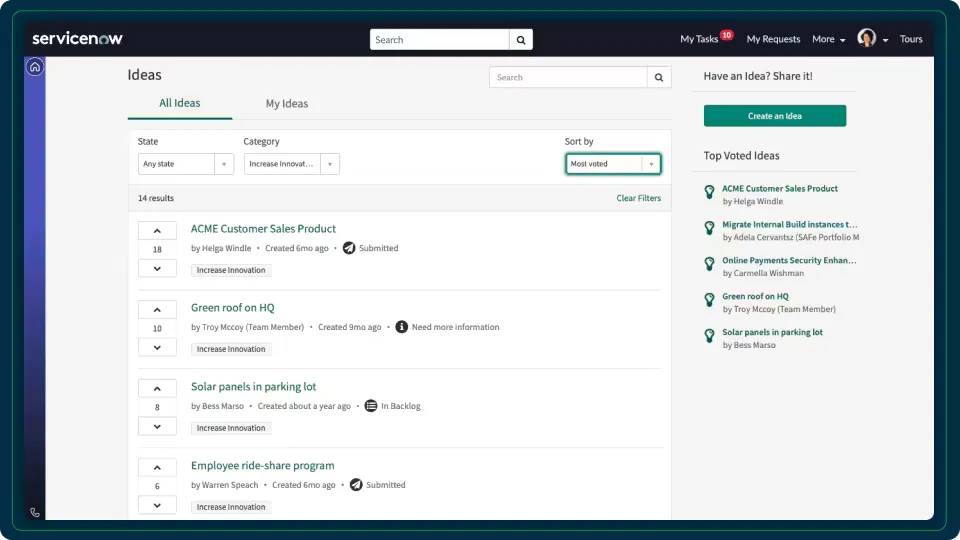The width and height of the screenshot is (960, 540).
Task: Open the user avatar profile menu
Action: pyautogui.click(x=867, y=39)
